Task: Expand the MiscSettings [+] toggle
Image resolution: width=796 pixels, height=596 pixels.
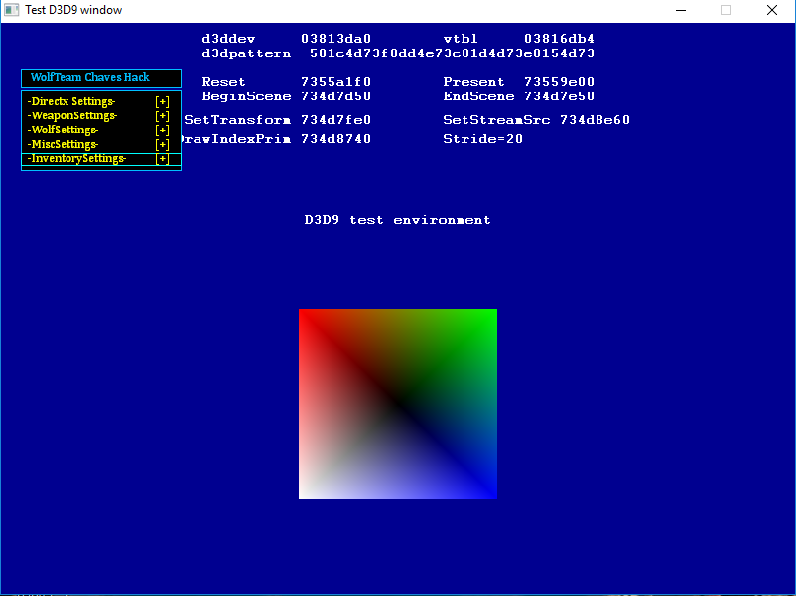Action: tap(162, 144)
